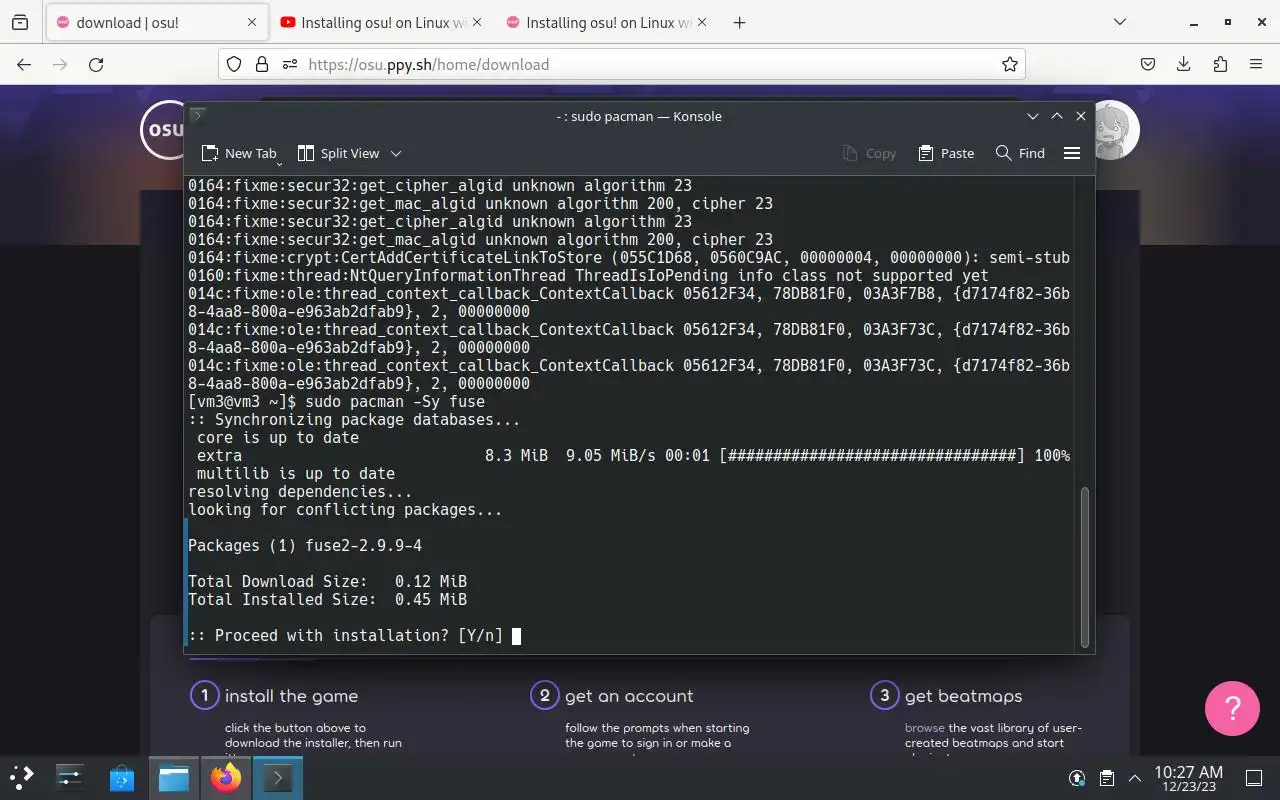
Task: Click the 'browse' link under get beatmaps
Action: (x=925, y=728)
